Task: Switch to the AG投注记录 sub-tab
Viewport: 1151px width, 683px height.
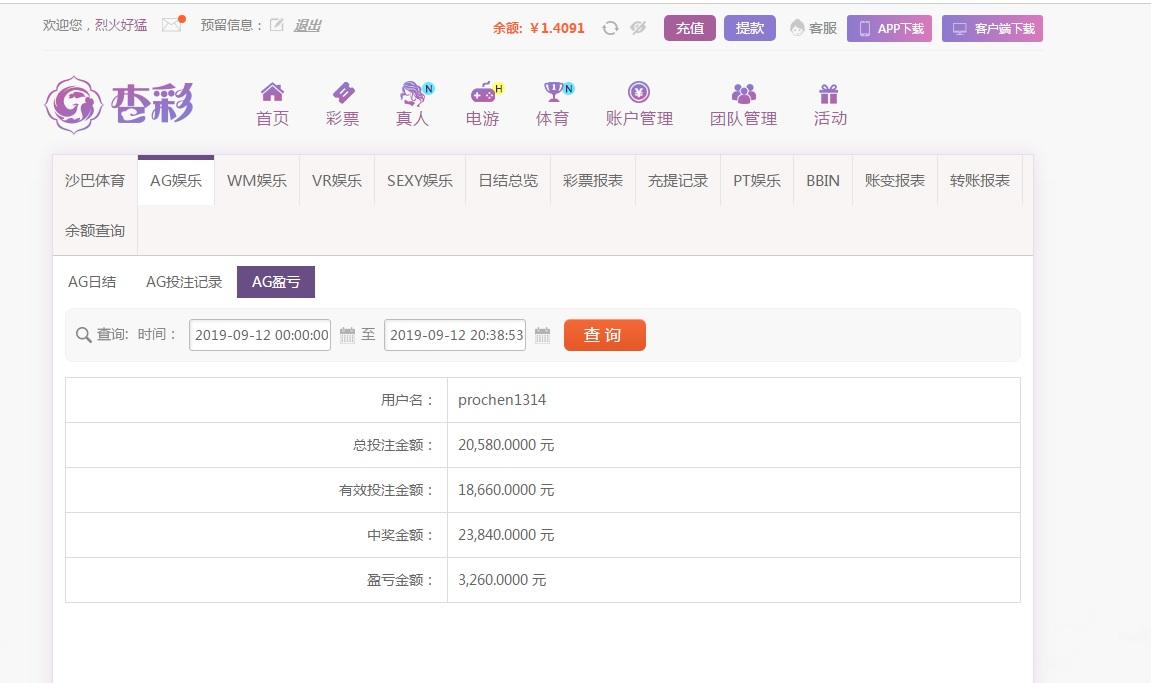Action: [x=184, y=282]
